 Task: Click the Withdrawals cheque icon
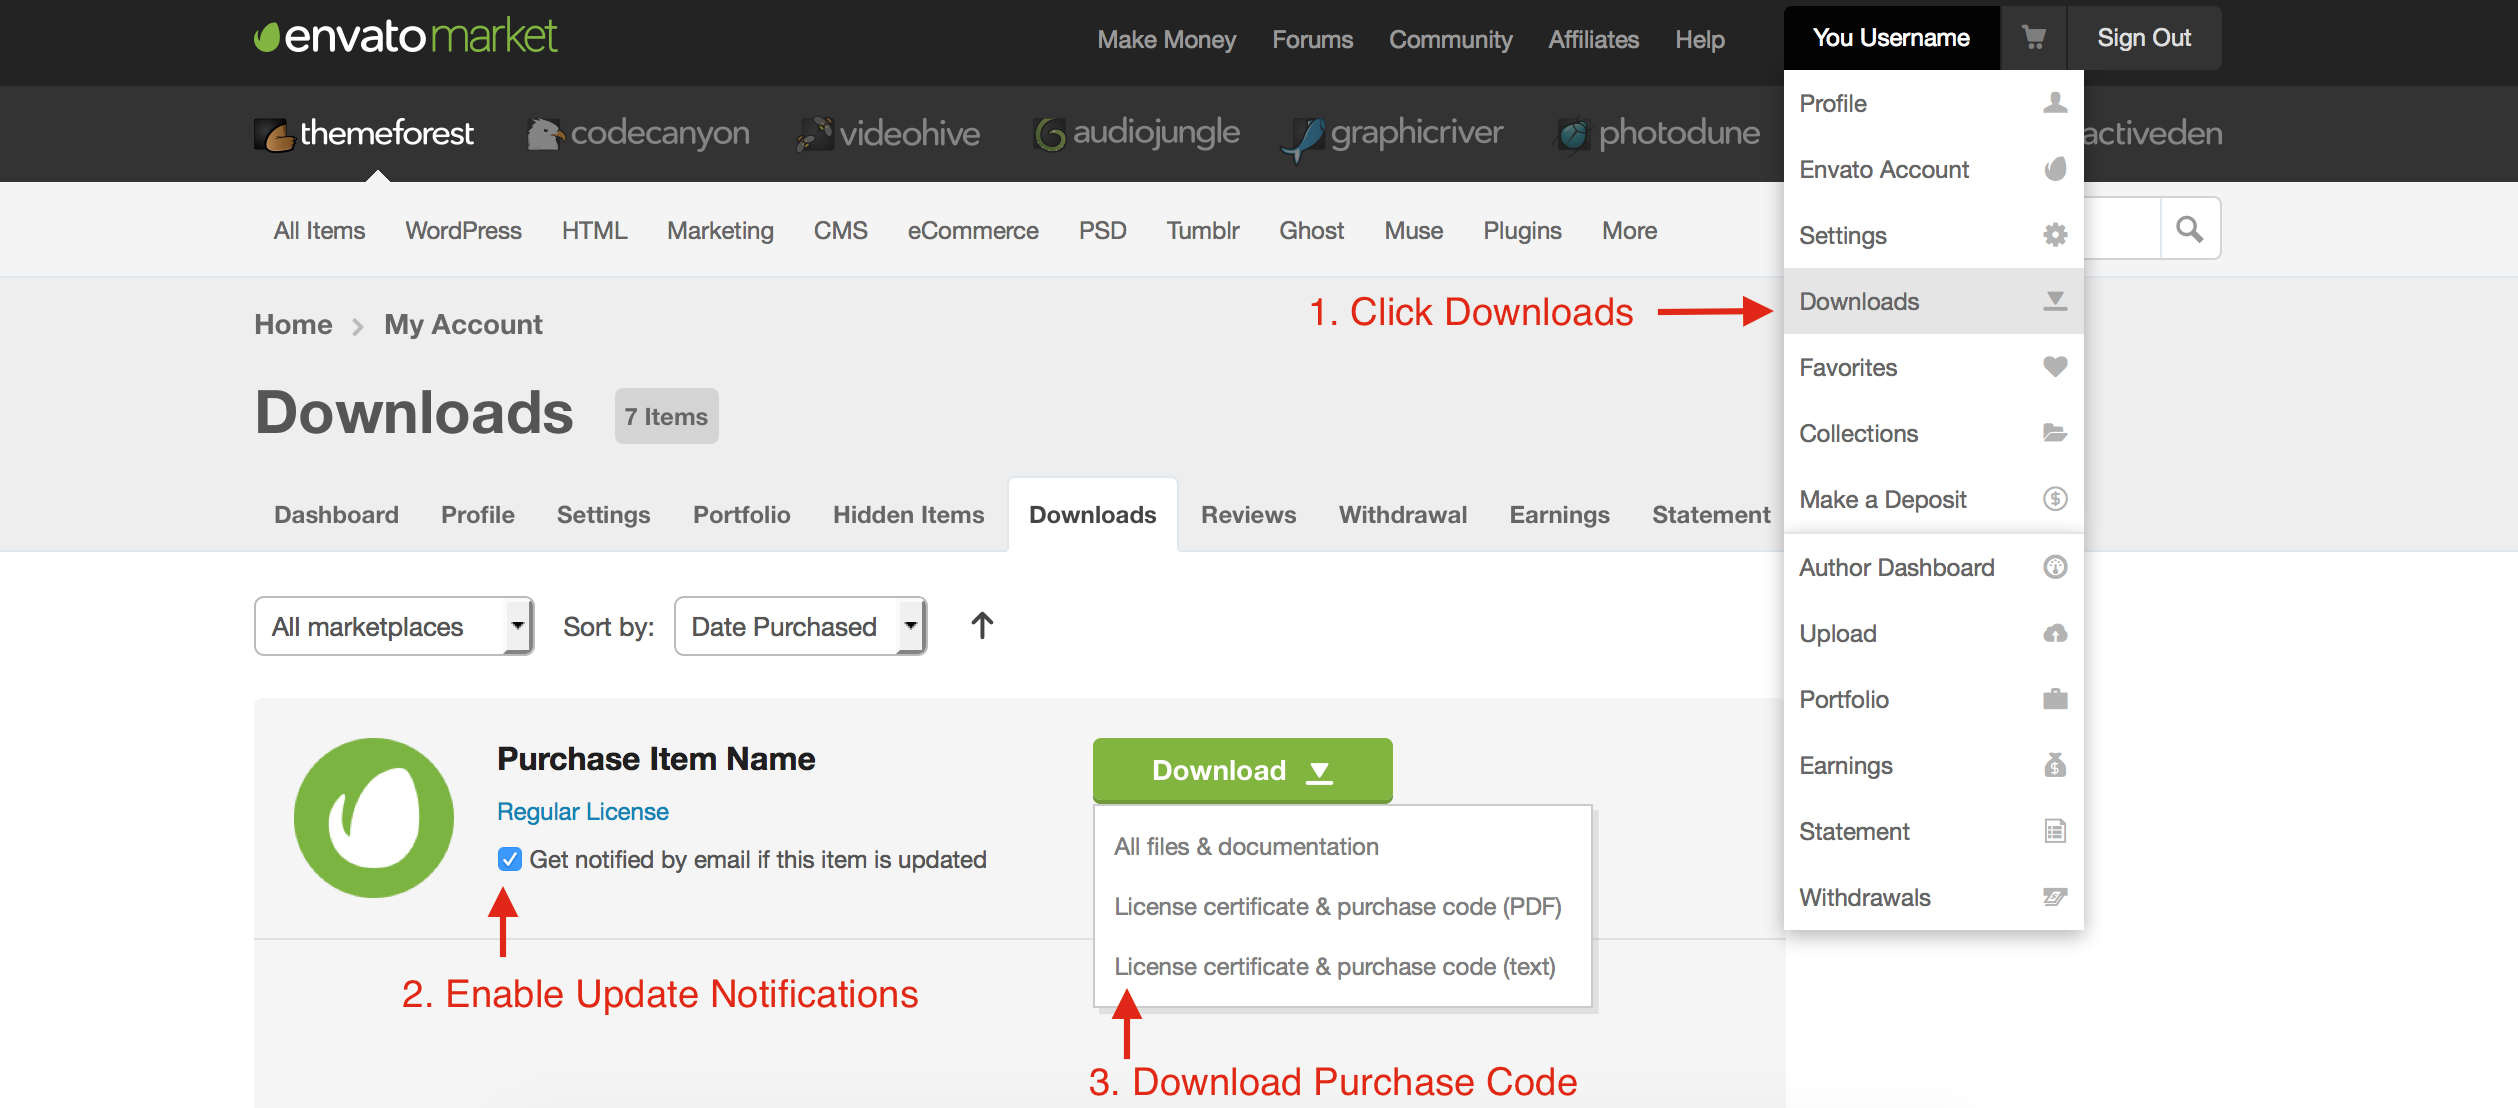tap(2055, 897)
